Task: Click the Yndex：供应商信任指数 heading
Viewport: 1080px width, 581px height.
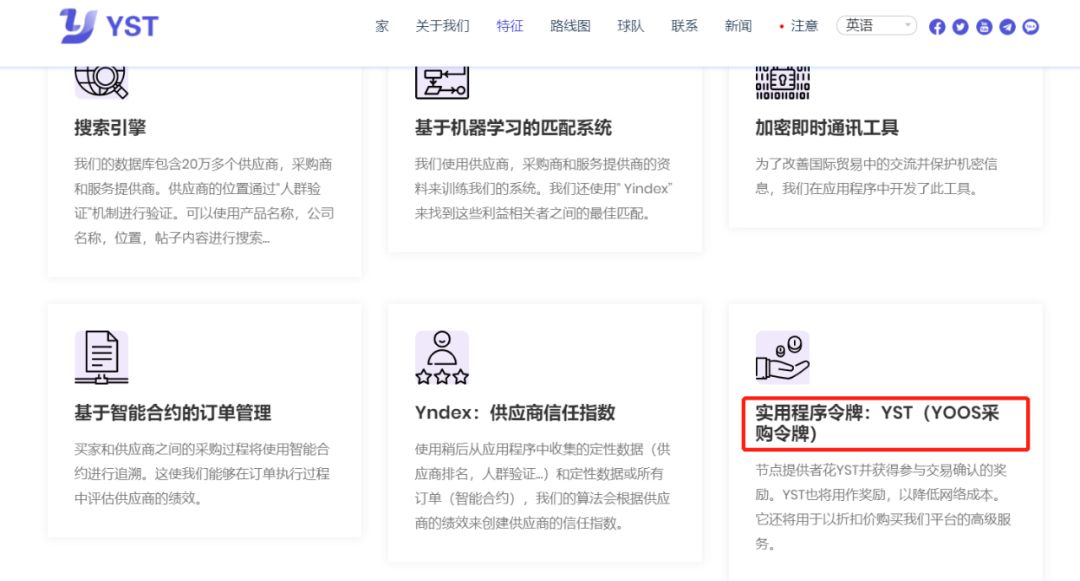Action: click(x=515, y=413)
